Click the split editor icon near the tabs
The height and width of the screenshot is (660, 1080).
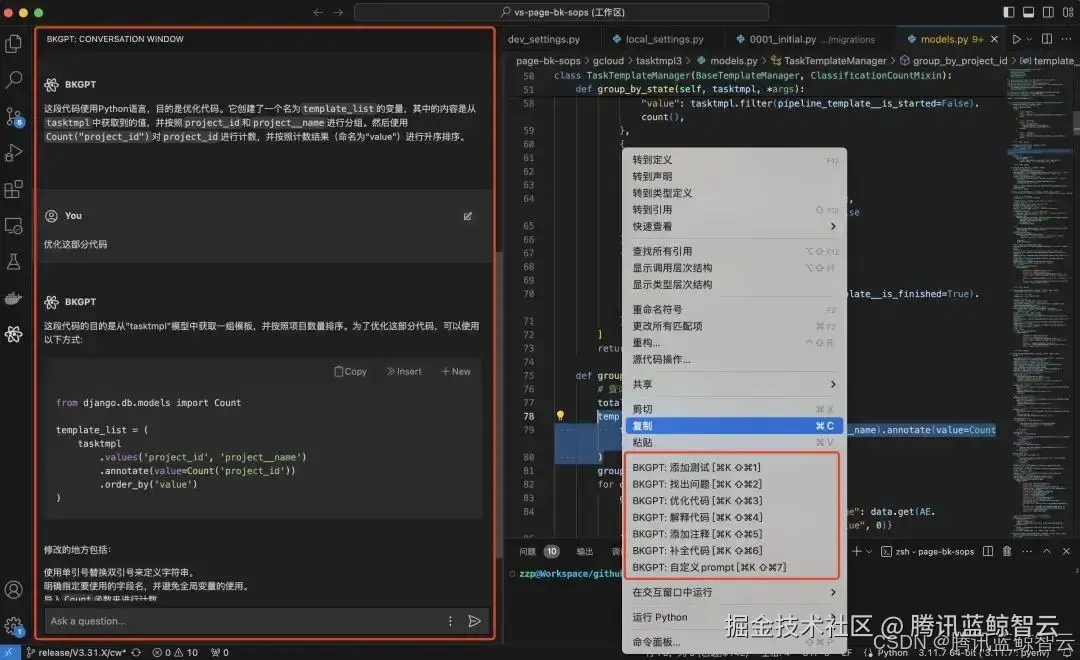[1046, 39]
